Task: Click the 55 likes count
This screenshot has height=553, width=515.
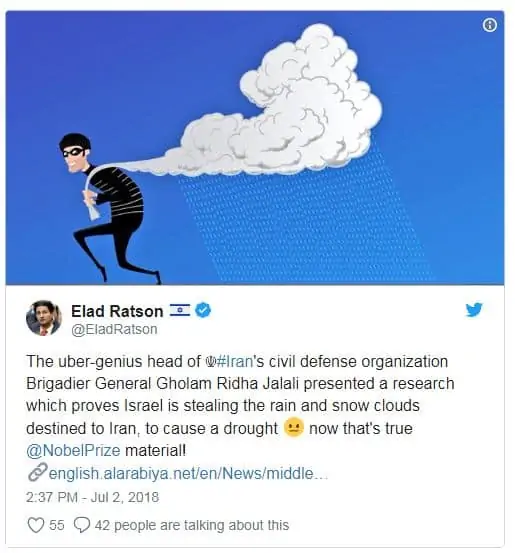Action: point(56,525)
